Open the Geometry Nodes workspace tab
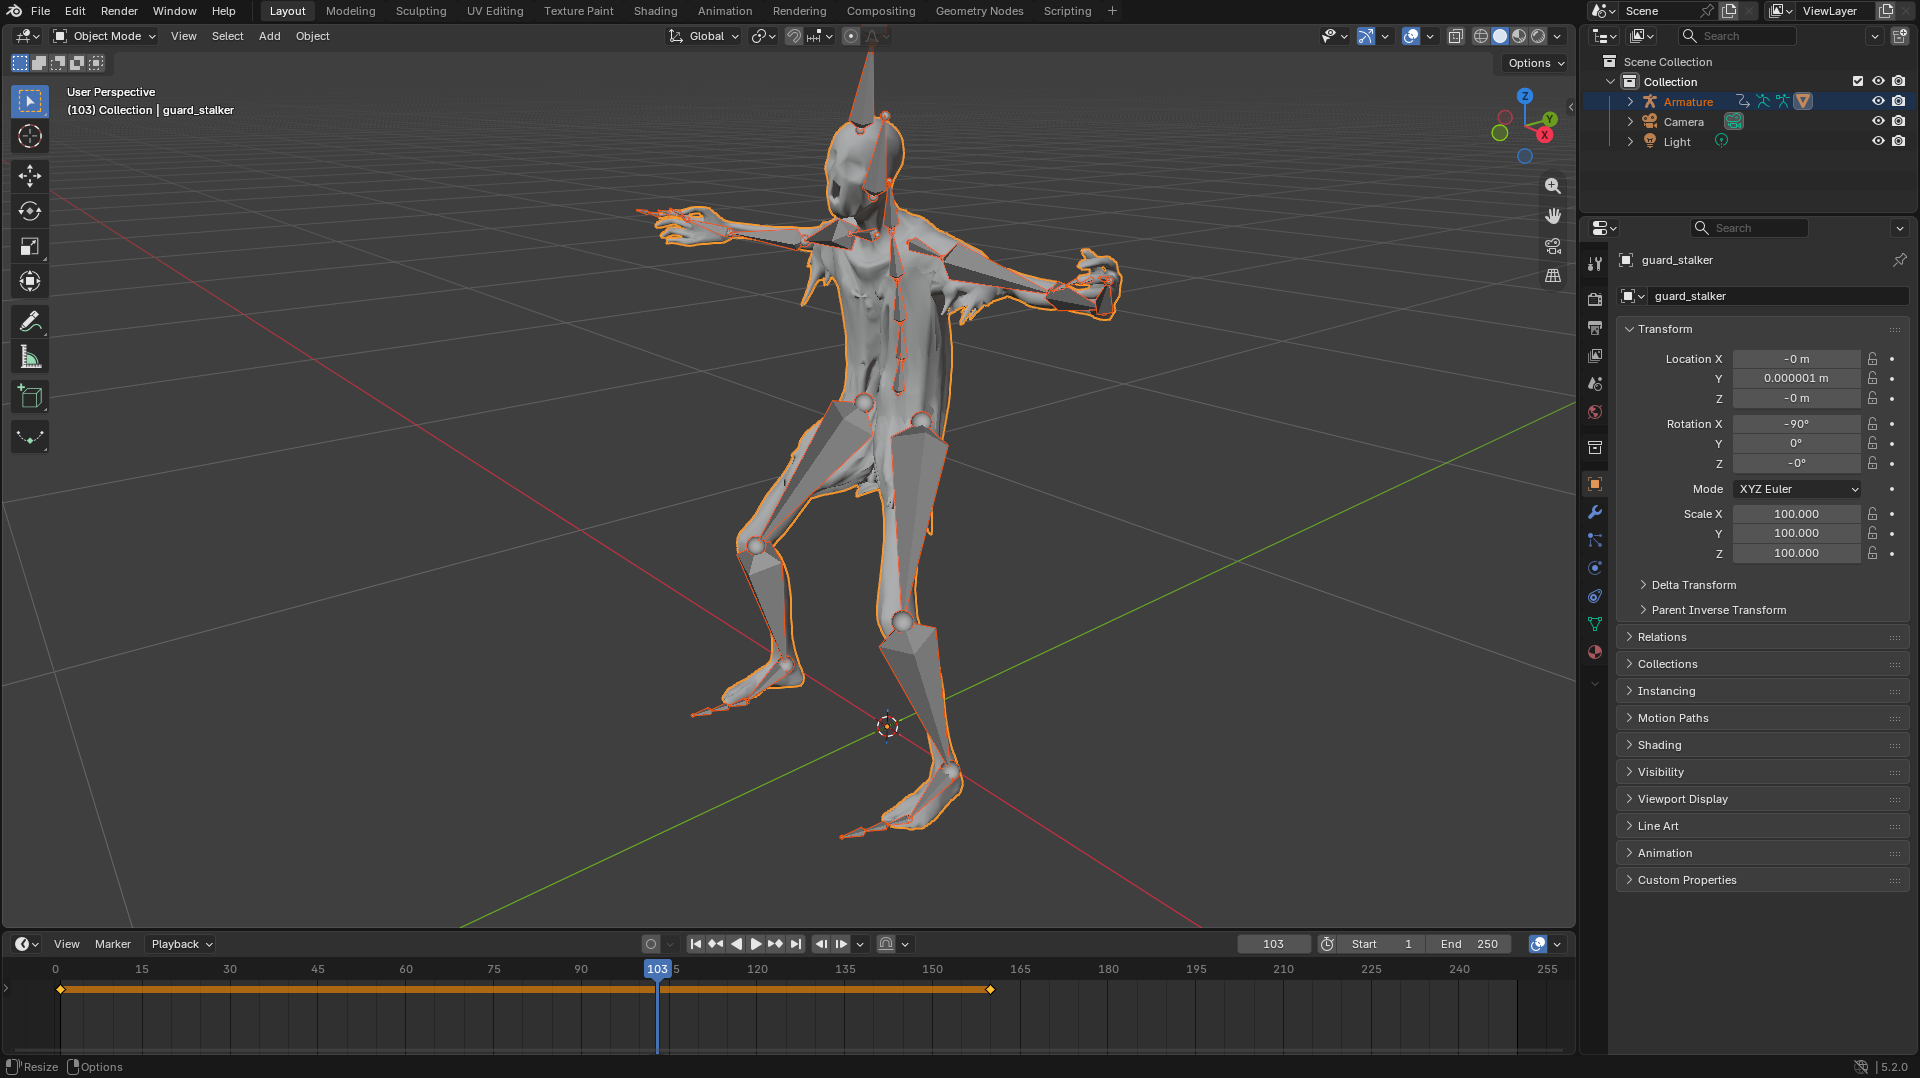Screen dimensions: 1920x1078 click(979, 11)
